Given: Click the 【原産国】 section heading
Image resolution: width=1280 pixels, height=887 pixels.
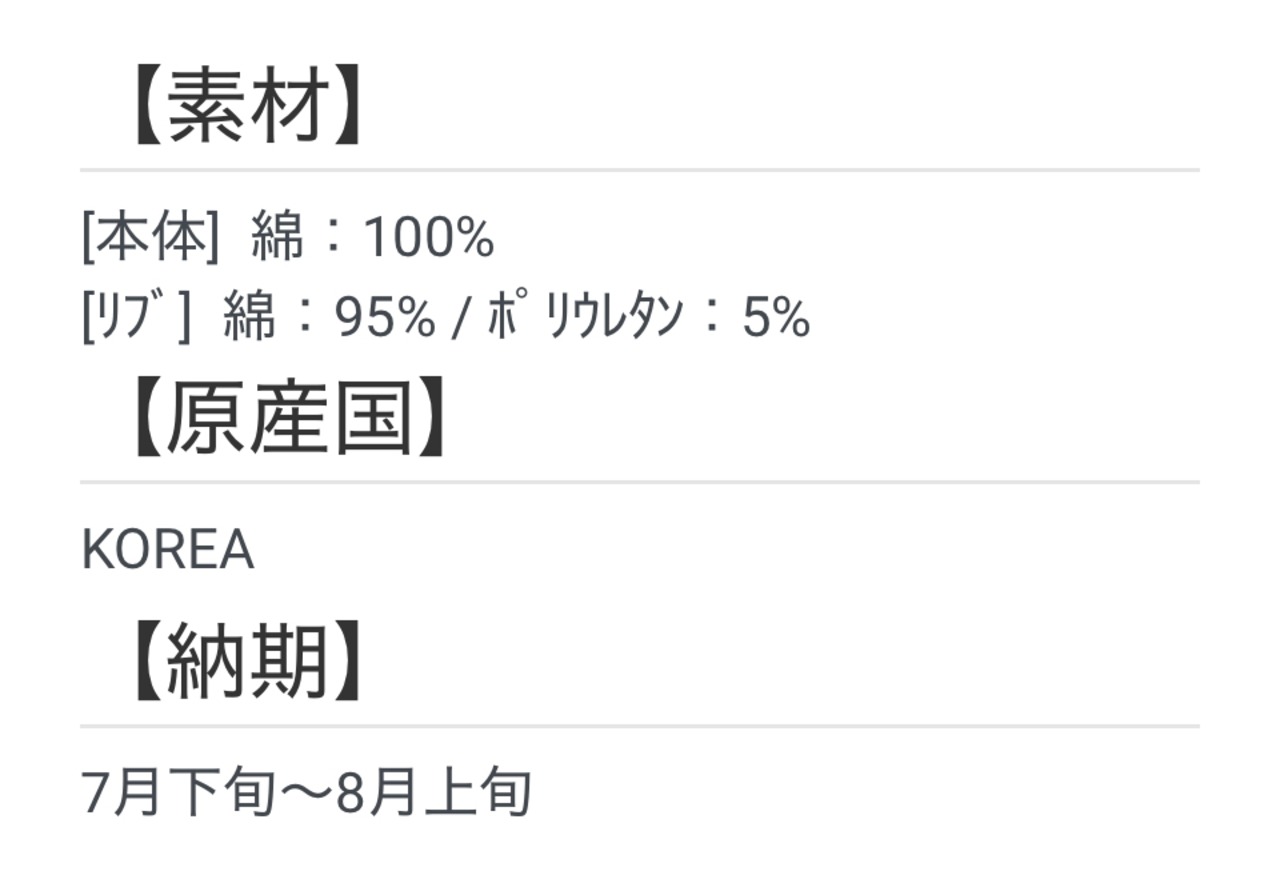Looking at the screenshot, I should (x=287, y=420).
